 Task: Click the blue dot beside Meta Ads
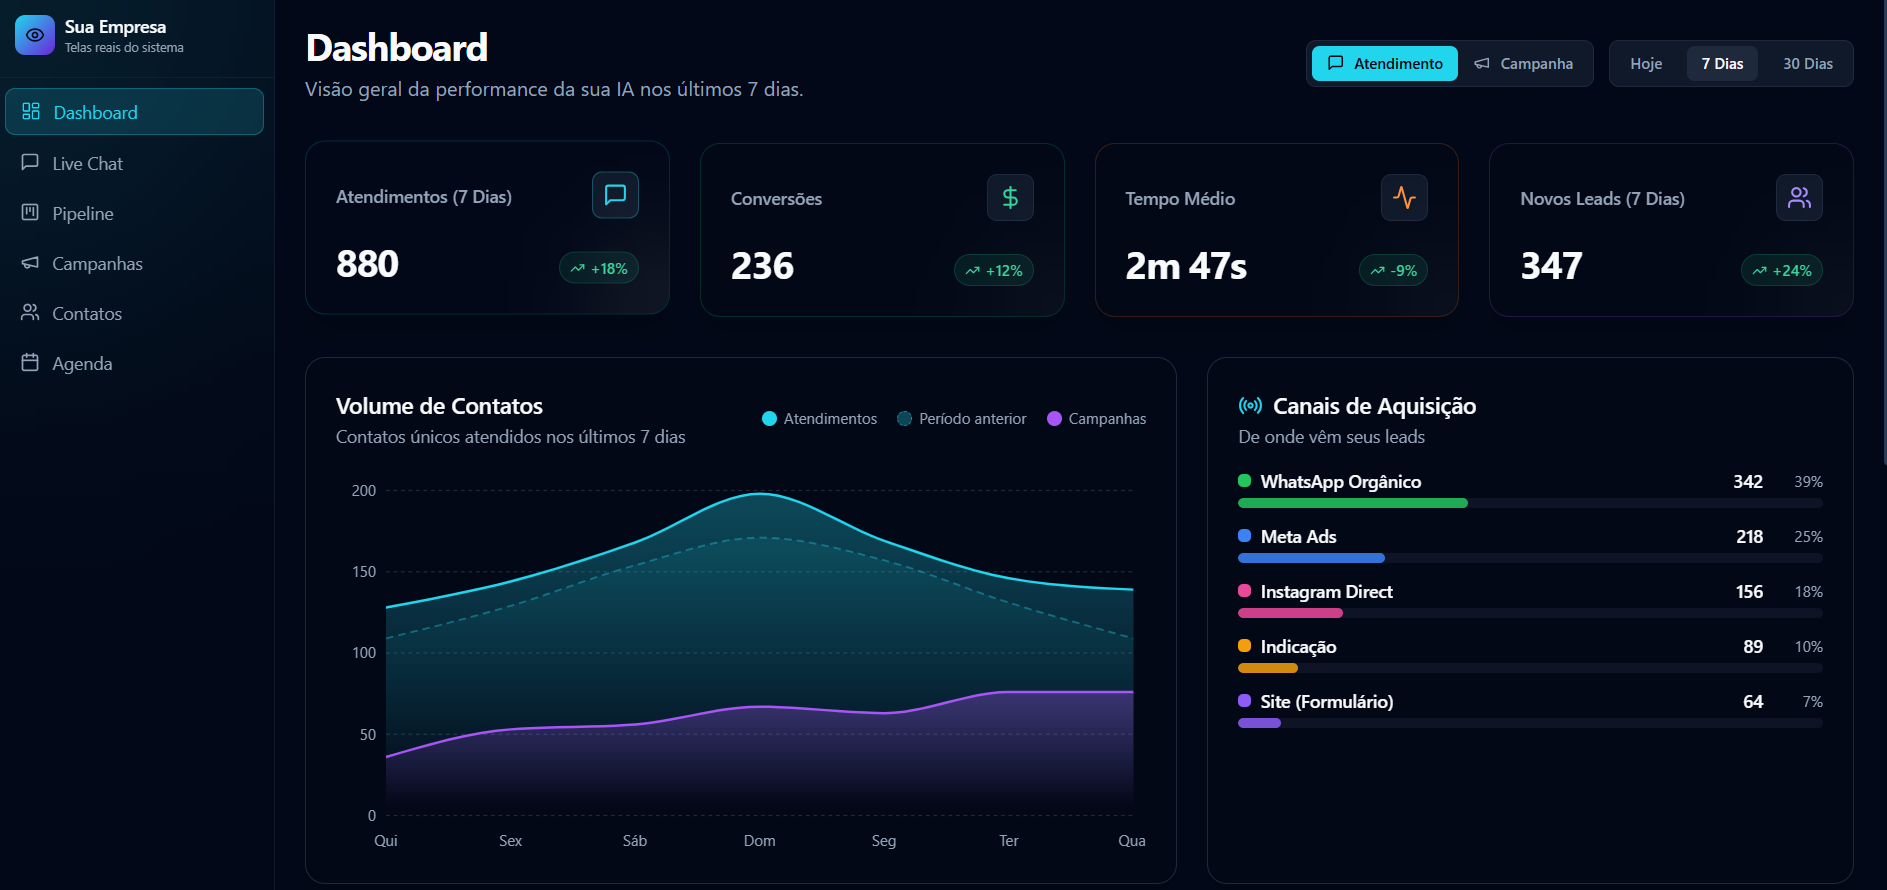pyautogui.click(x=1244, y=536)
